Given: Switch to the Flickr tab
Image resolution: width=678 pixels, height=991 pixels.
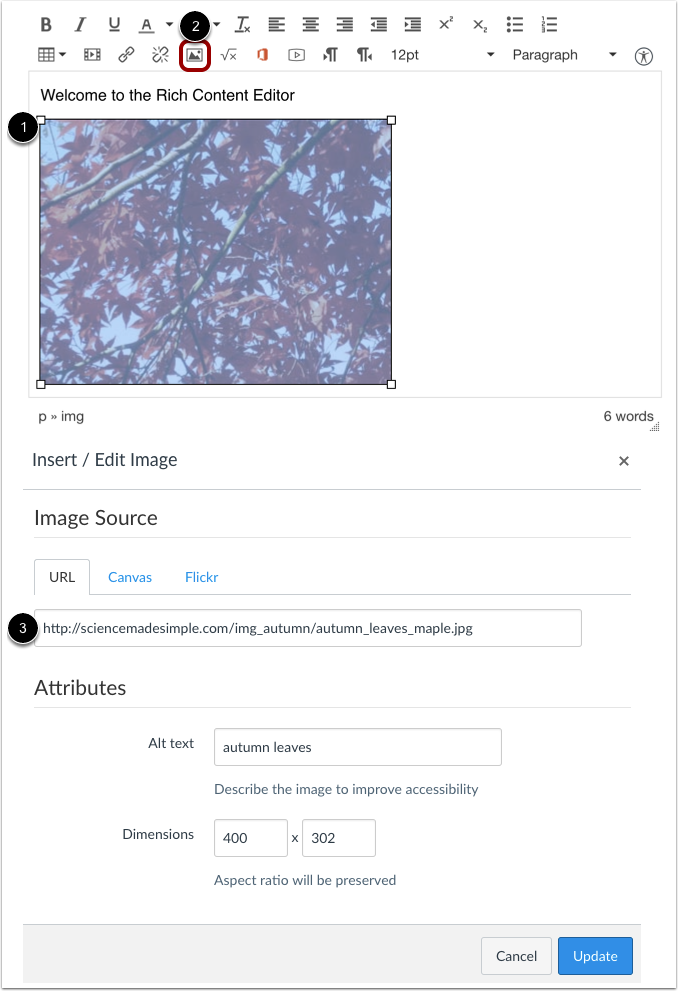Looking at the screenshot, I should coord(201,577).
